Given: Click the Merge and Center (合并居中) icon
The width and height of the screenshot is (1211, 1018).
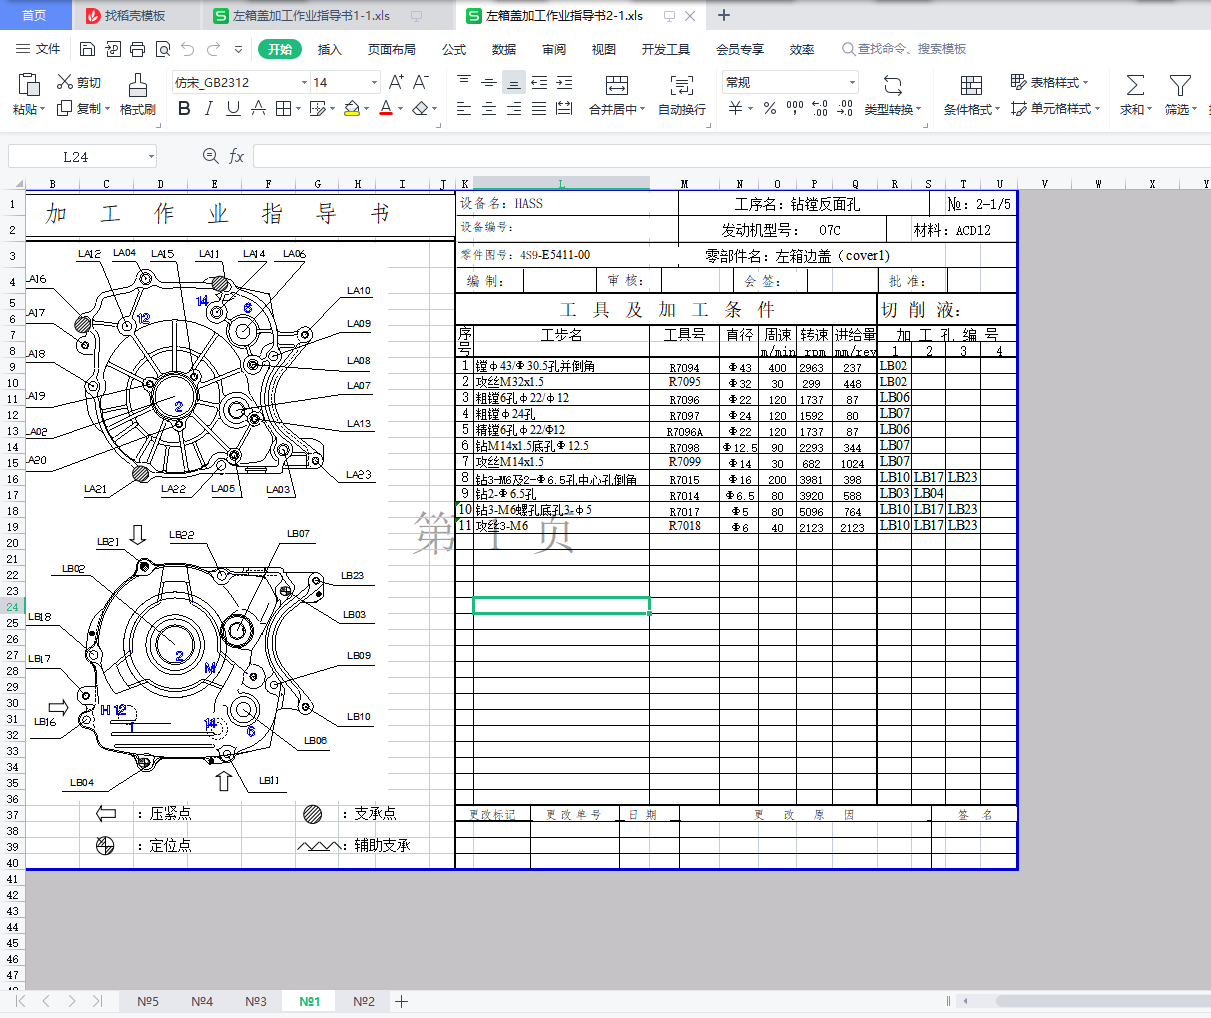Looking at the screenshot, I should [617, 85].
